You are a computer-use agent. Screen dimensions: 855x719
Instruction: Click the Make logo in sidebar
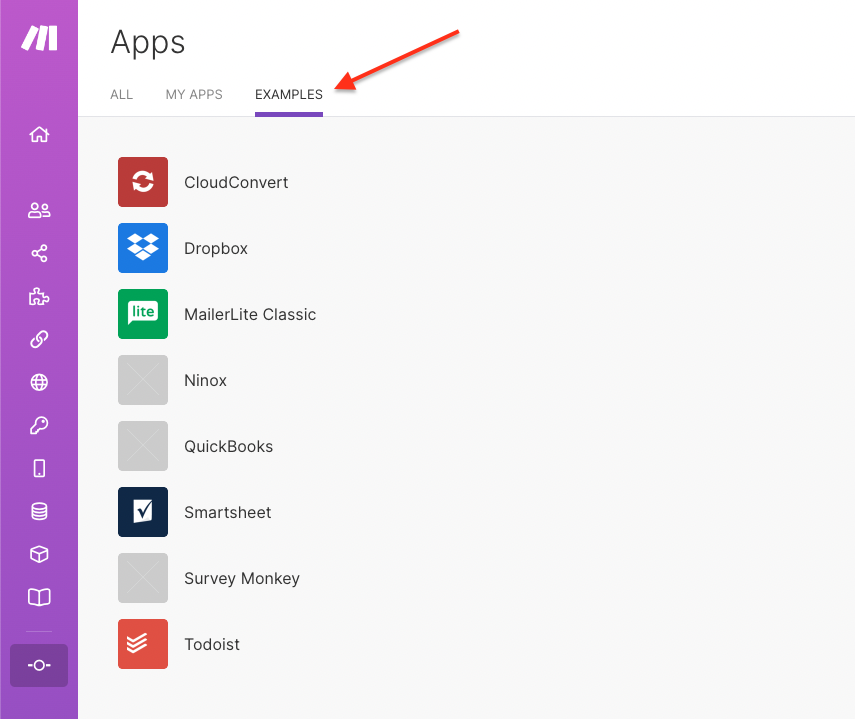pos(39,38)
